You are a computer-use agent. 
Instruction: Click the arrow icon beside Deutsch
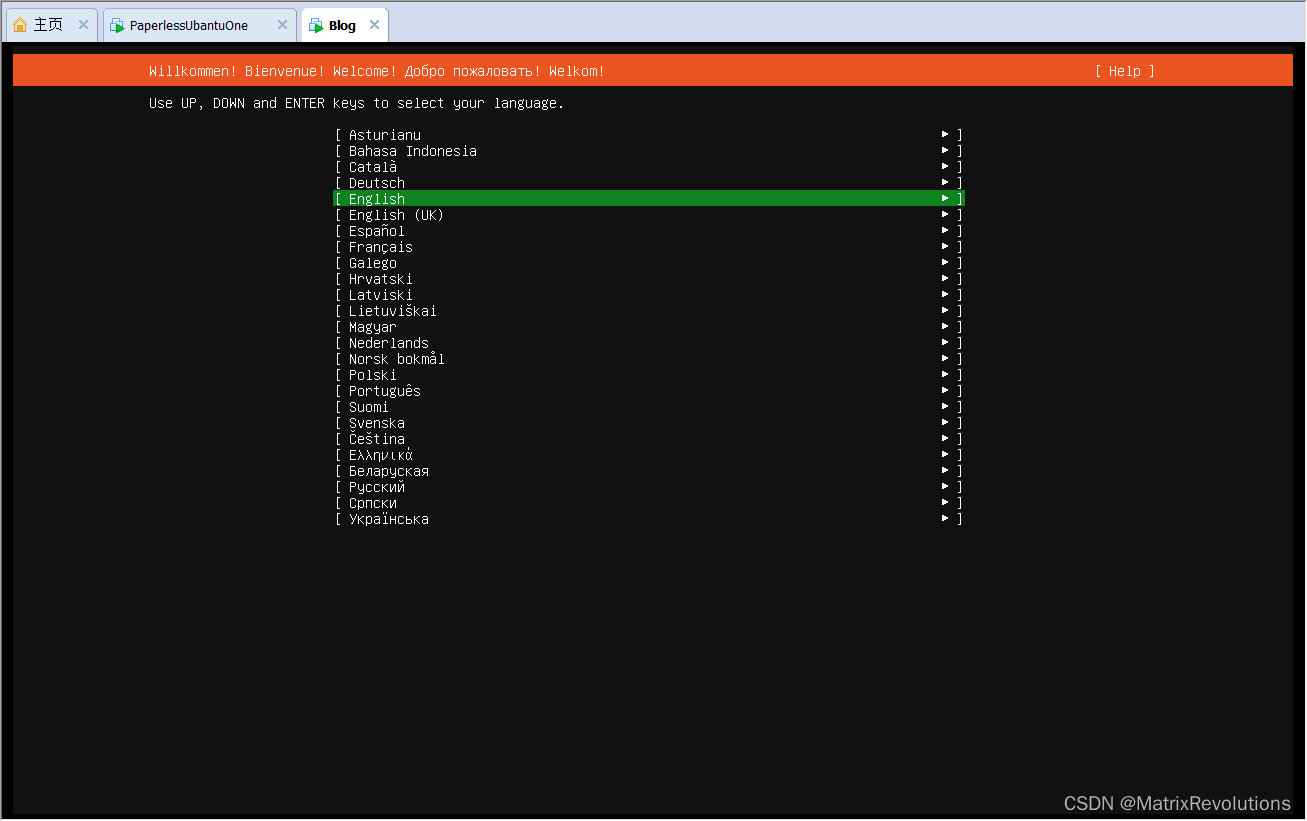(x=944, y=182)
